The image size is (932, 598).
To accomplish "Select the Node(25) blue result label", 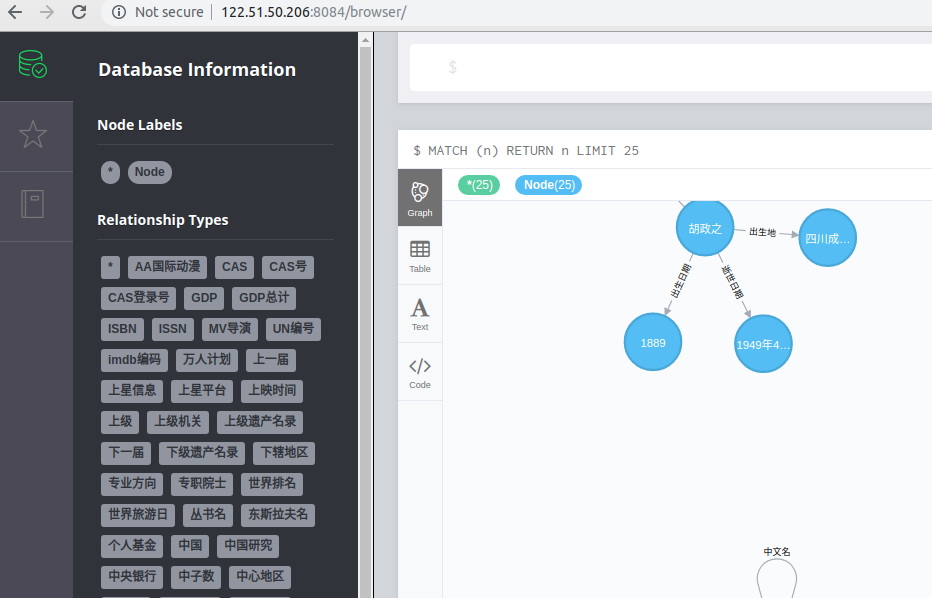I will click(549, 185).
